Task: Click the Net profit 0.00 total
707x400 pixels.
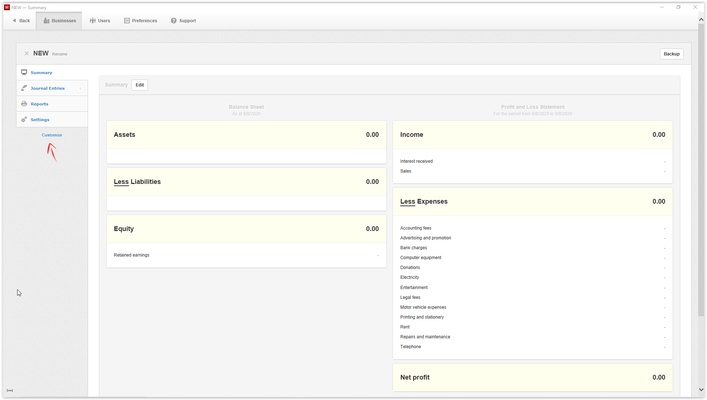Action: coord(659,377)
